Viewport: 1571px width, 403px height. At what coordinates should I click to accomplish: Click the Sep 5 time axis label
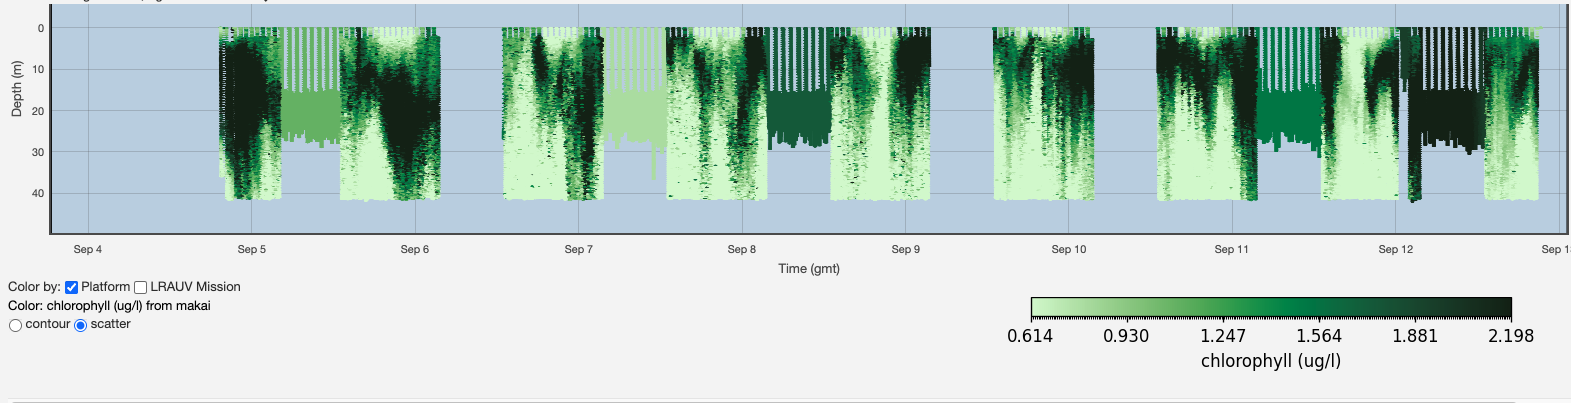(x=252, y=249)
